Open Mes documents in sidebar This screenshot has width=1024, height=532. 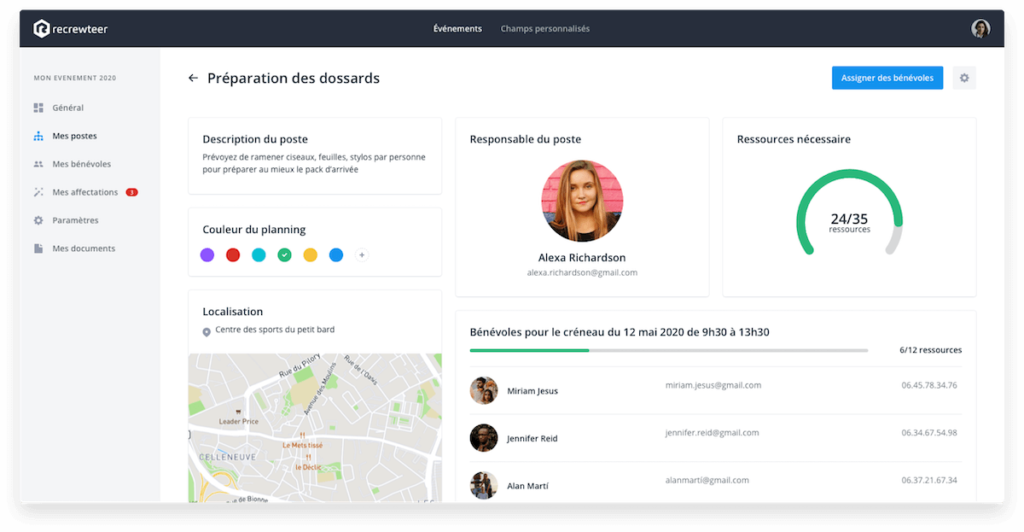point(84,248)
